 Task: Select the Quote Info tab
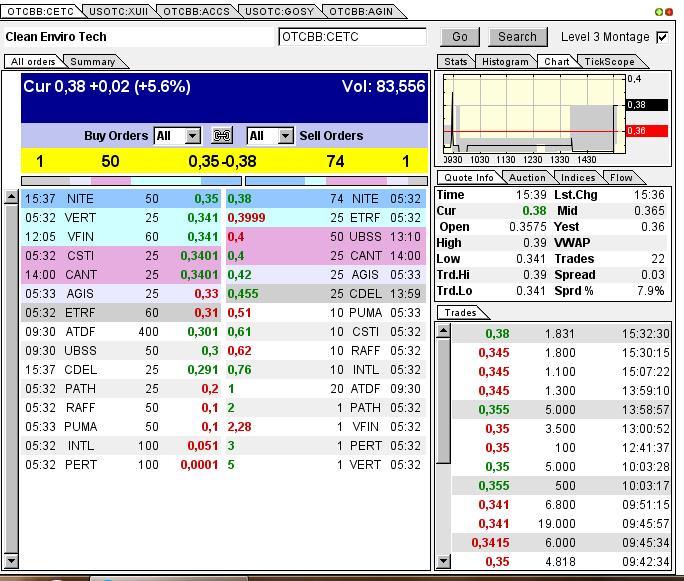click(469, 178)
